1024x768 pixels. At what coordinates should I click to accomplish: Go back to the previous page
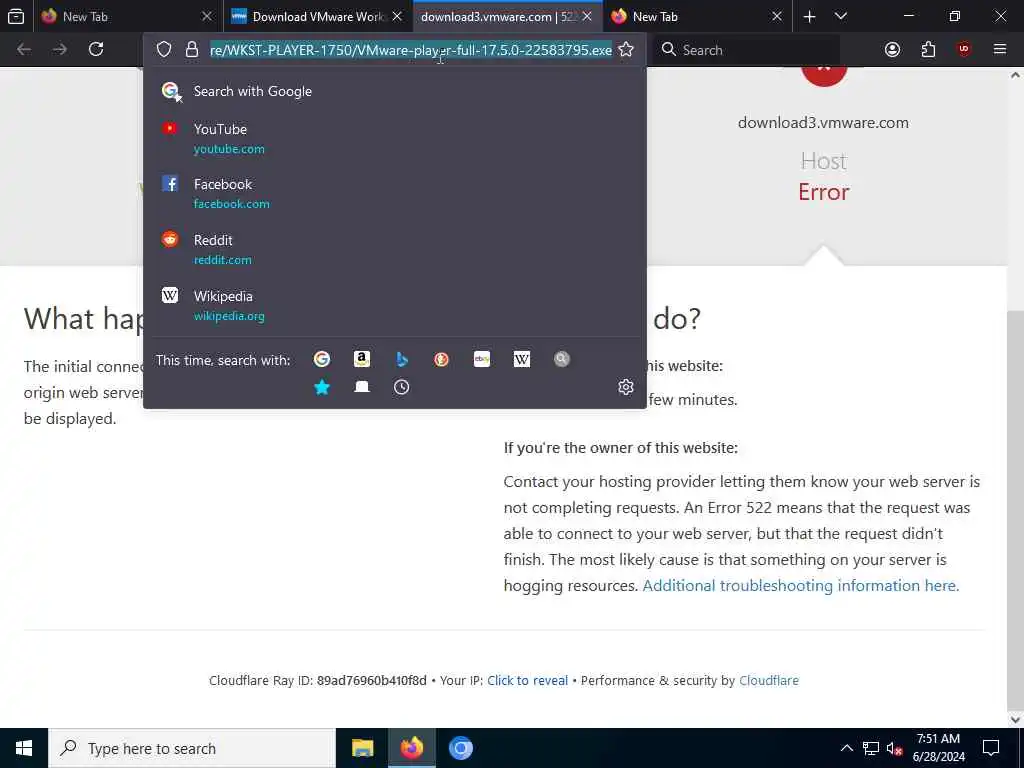[24, 50]
